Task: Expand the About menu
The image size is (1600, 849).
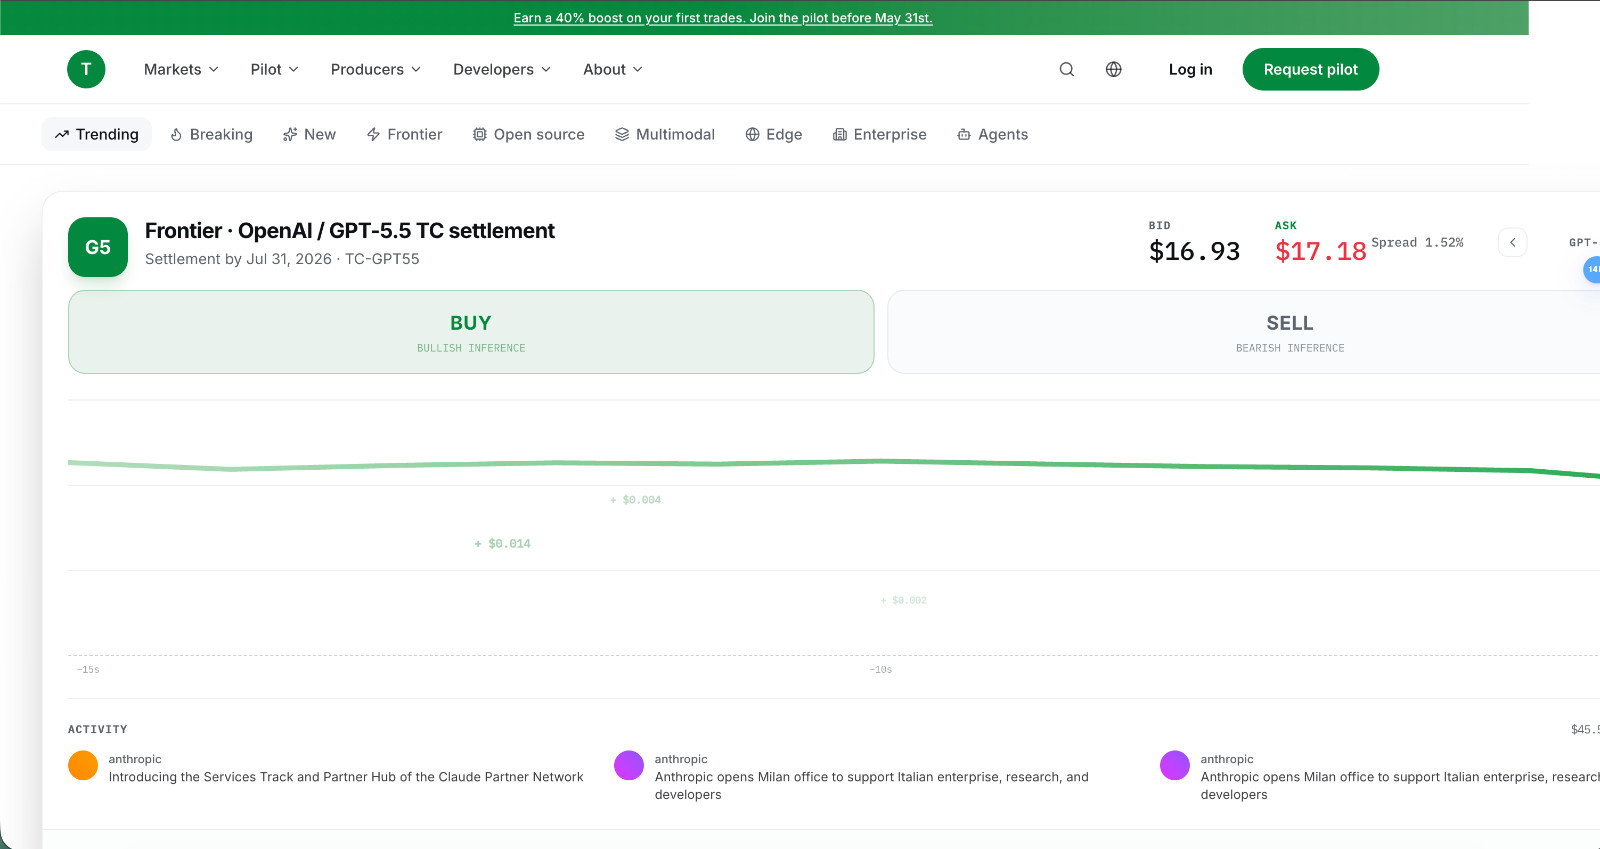Action: (613, 69)
